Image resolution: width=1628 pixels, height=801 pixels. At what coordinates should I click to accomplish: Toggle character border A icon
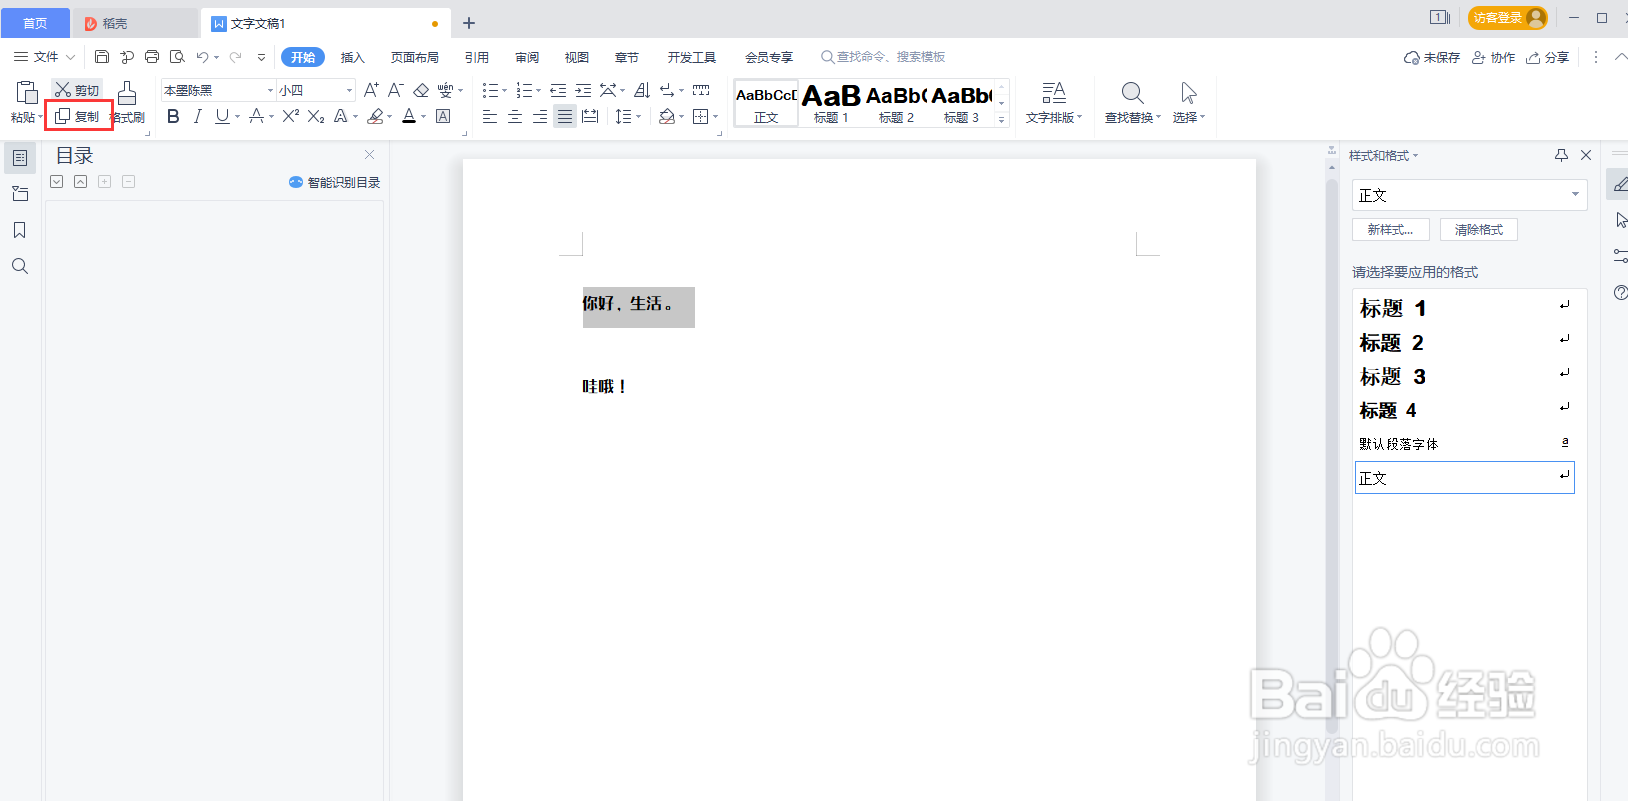click(443, 116)
